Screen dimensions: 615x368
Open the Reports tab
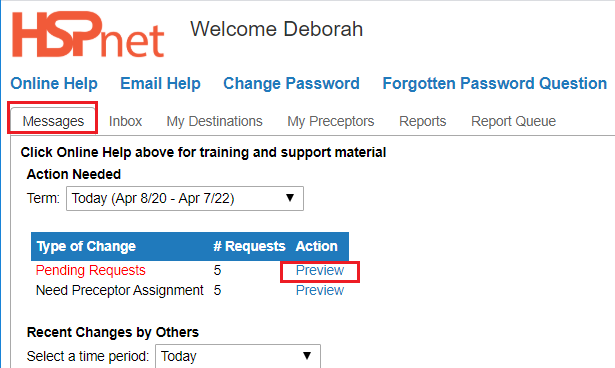point(422,121)
